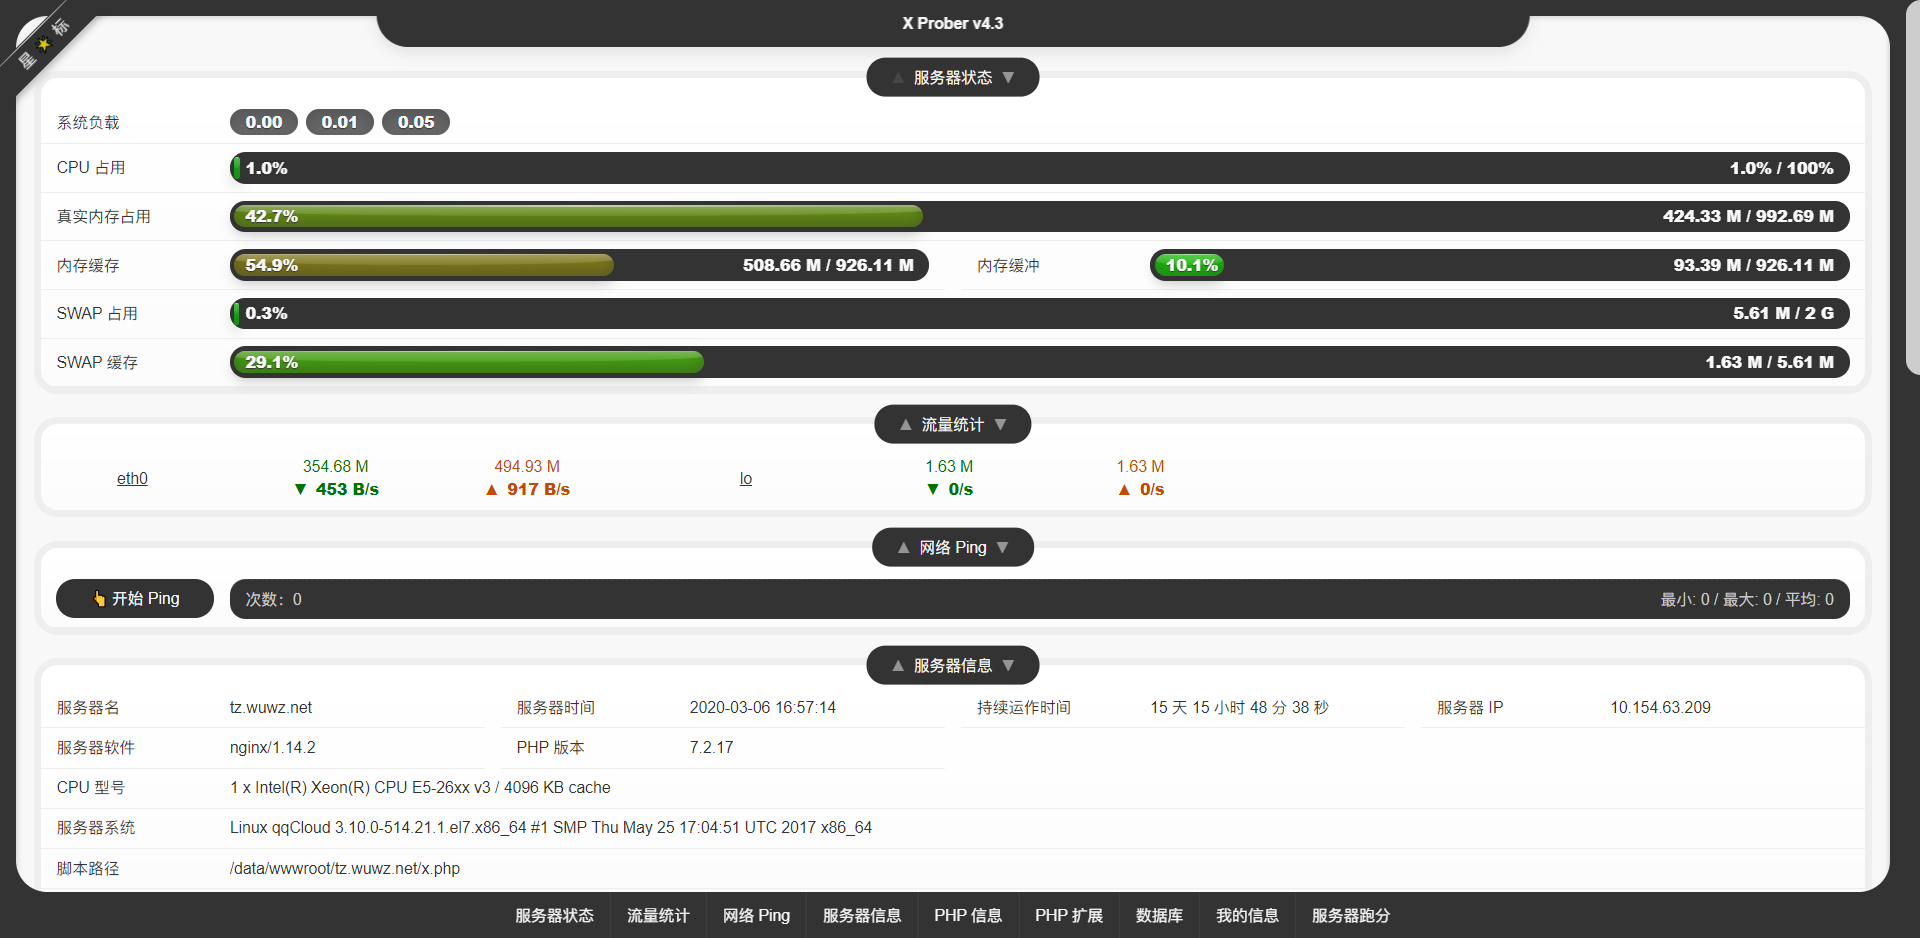Click the X Prober v4.3 title
1920x938 pixels.
coord(952,23)
